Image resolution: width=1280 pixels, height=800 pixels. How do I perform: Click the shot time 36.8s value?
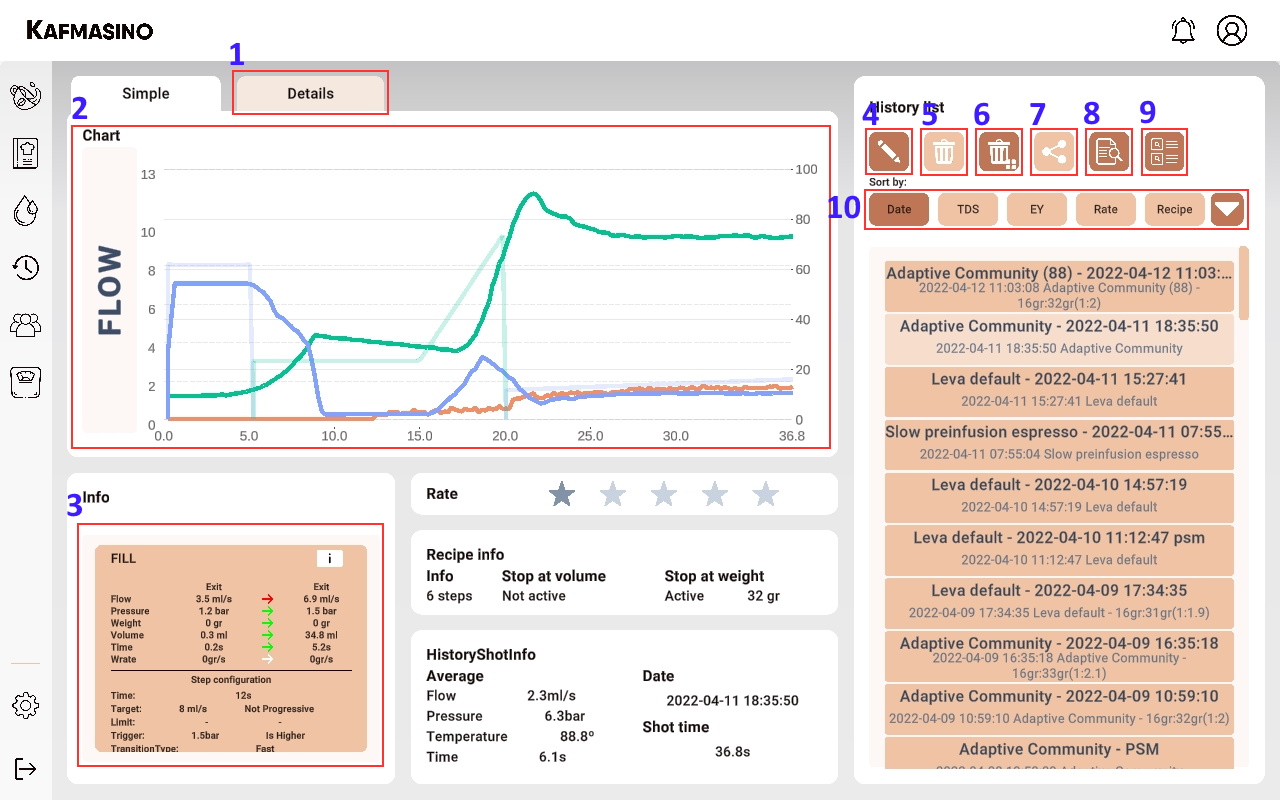point(733,751)
